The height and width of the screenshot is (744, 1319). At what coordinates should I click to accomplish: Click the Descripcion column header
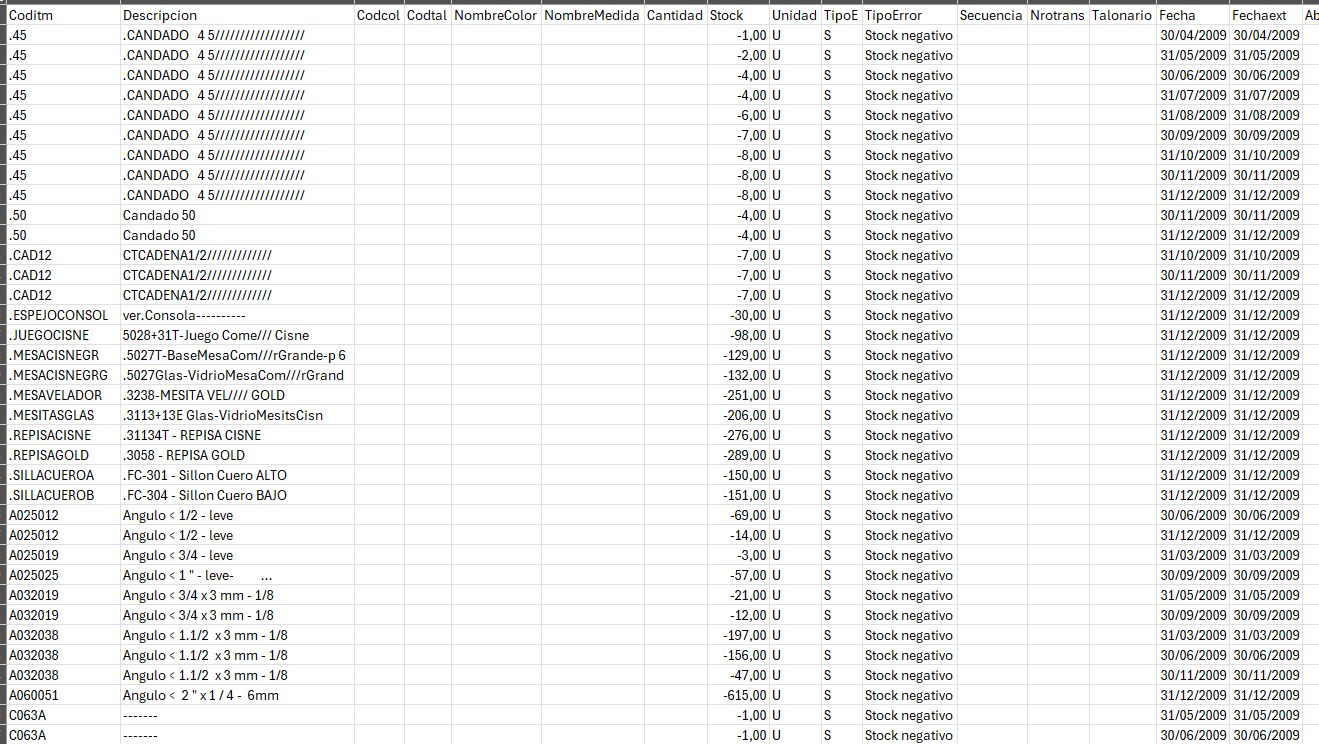tap(237, 15)
